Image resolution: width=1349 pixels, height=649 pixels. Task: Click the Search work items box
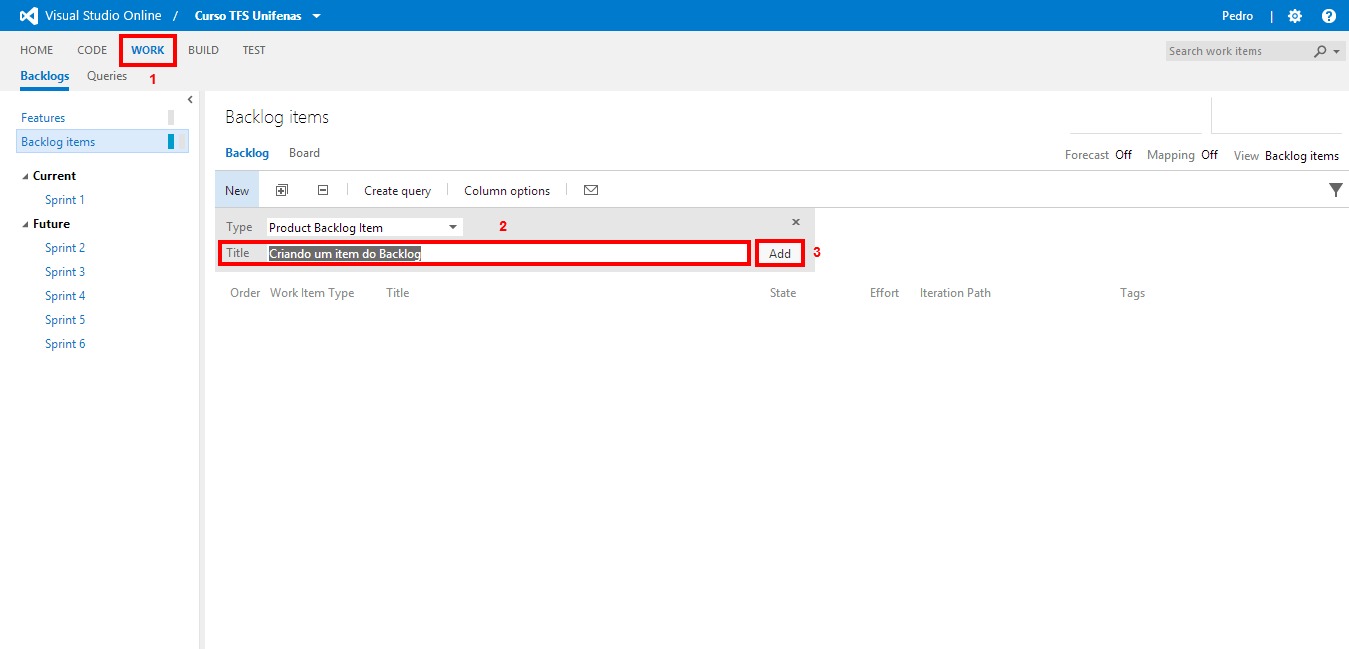point(1239,51)
